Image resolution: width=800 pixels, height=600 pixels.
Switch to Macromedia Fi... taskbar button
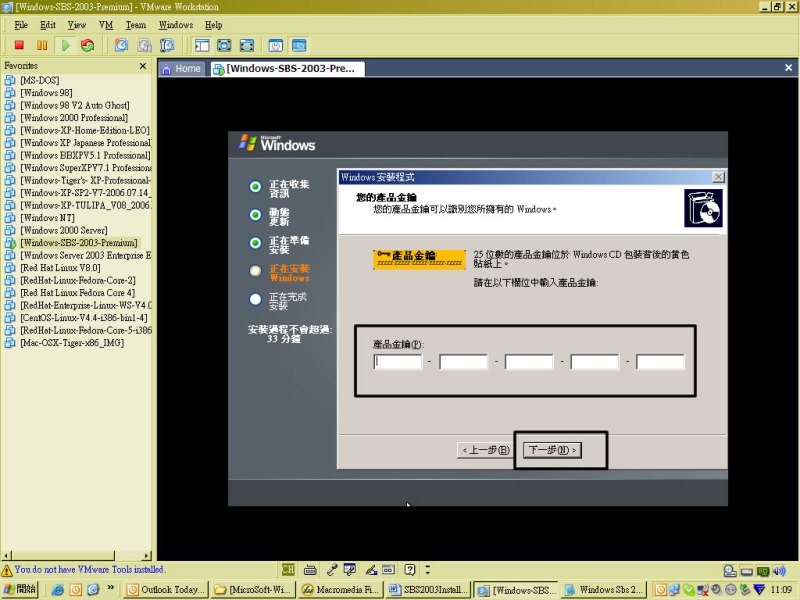click(341, 590)
